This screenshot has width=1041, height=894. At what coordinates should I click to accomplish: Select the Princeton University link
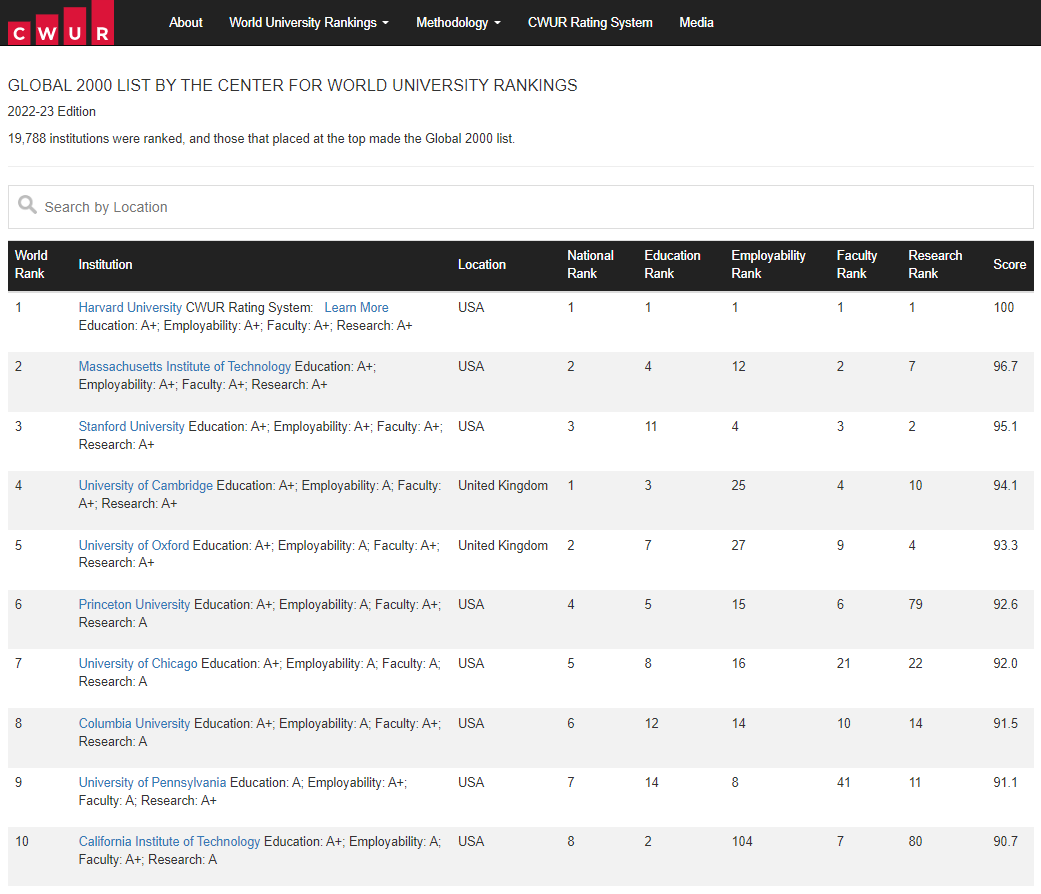[134, 604]
